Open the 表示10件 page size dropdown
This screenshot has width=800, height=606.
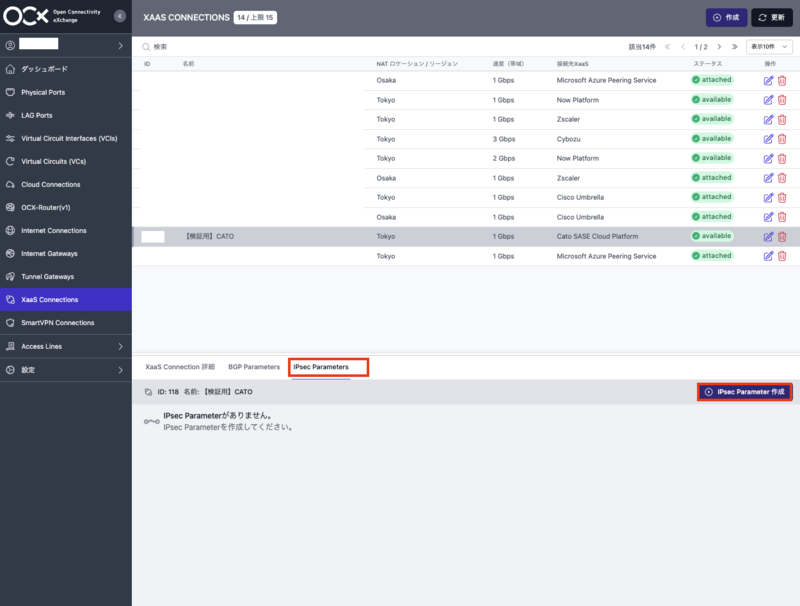tap(769, 46)
